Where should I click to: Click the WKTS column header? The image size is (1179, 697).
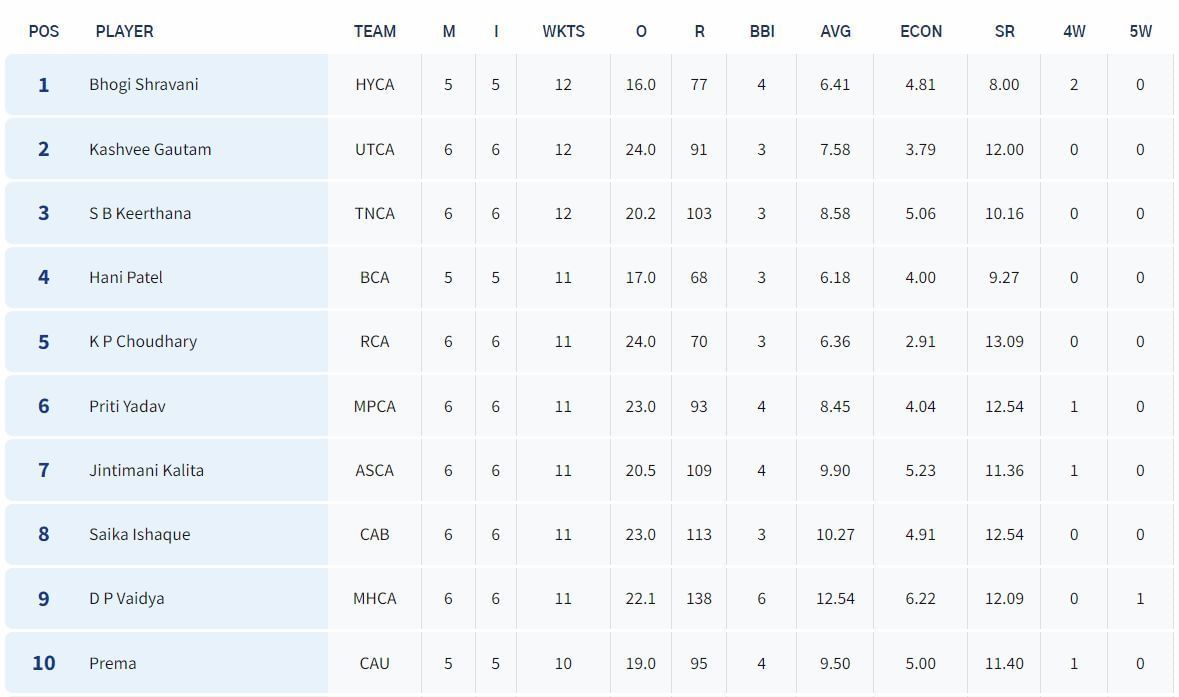pyautogui.click(x=563, y=31)
